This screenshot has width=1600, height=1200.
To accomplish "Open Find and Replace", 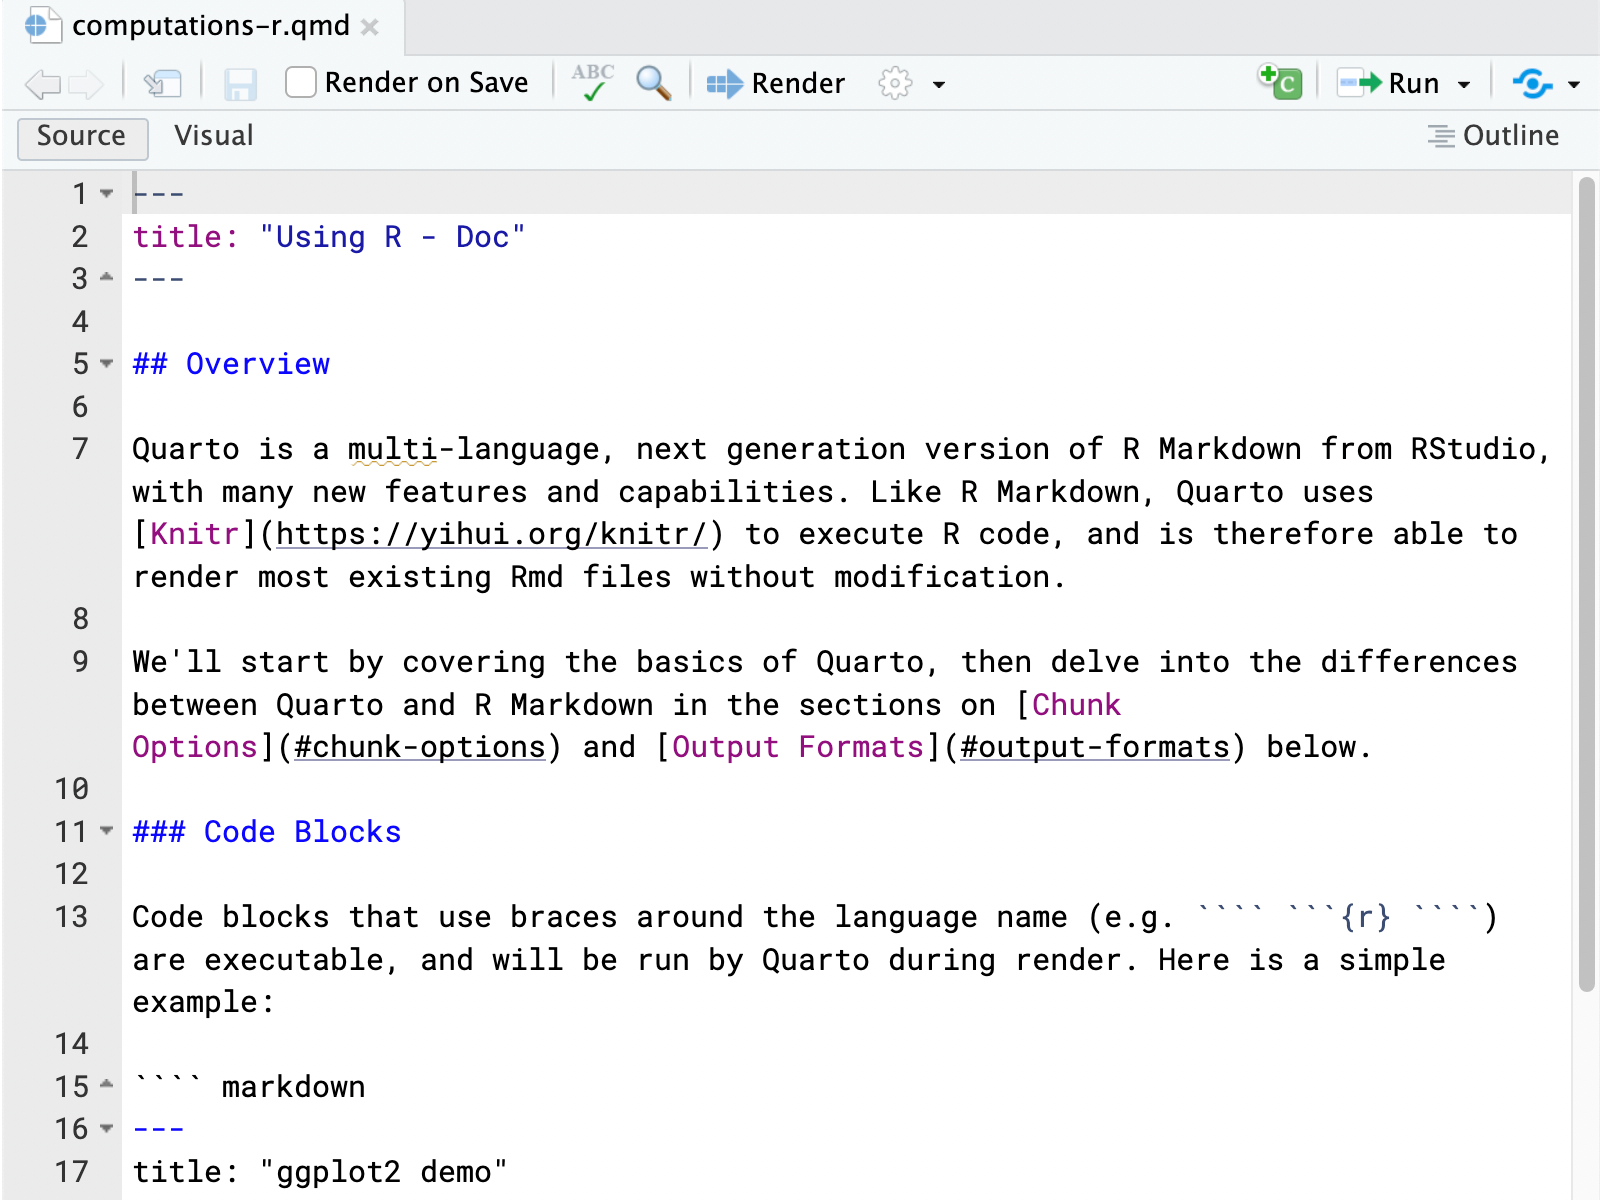I will [x=652, y=84].
